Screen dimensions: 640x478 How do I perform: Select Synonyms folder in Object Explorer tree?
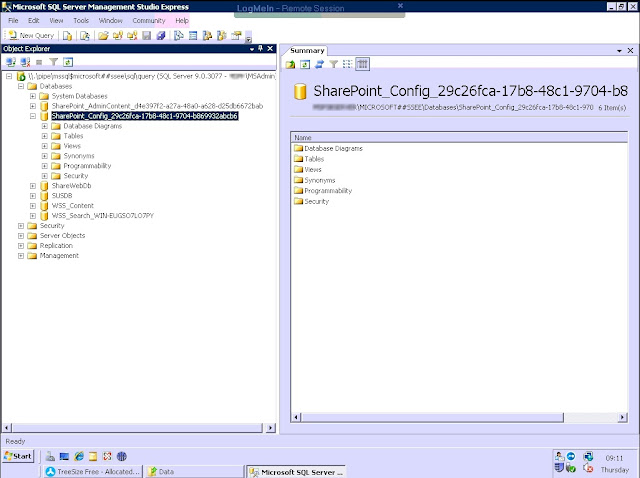coord(79,156)
